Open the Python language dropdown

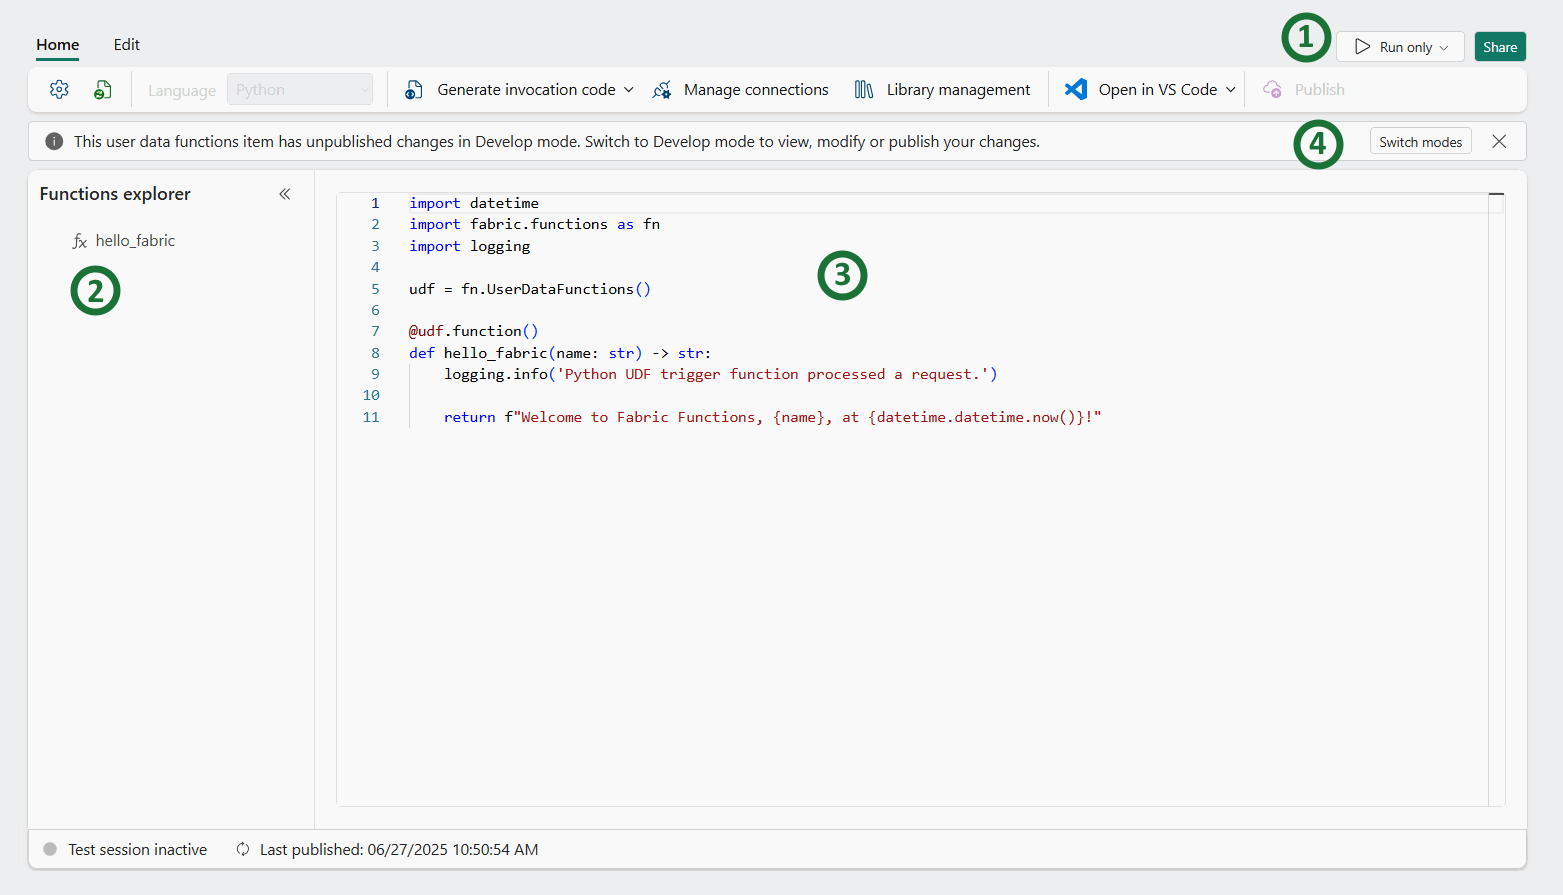click(x=300, y=90)
